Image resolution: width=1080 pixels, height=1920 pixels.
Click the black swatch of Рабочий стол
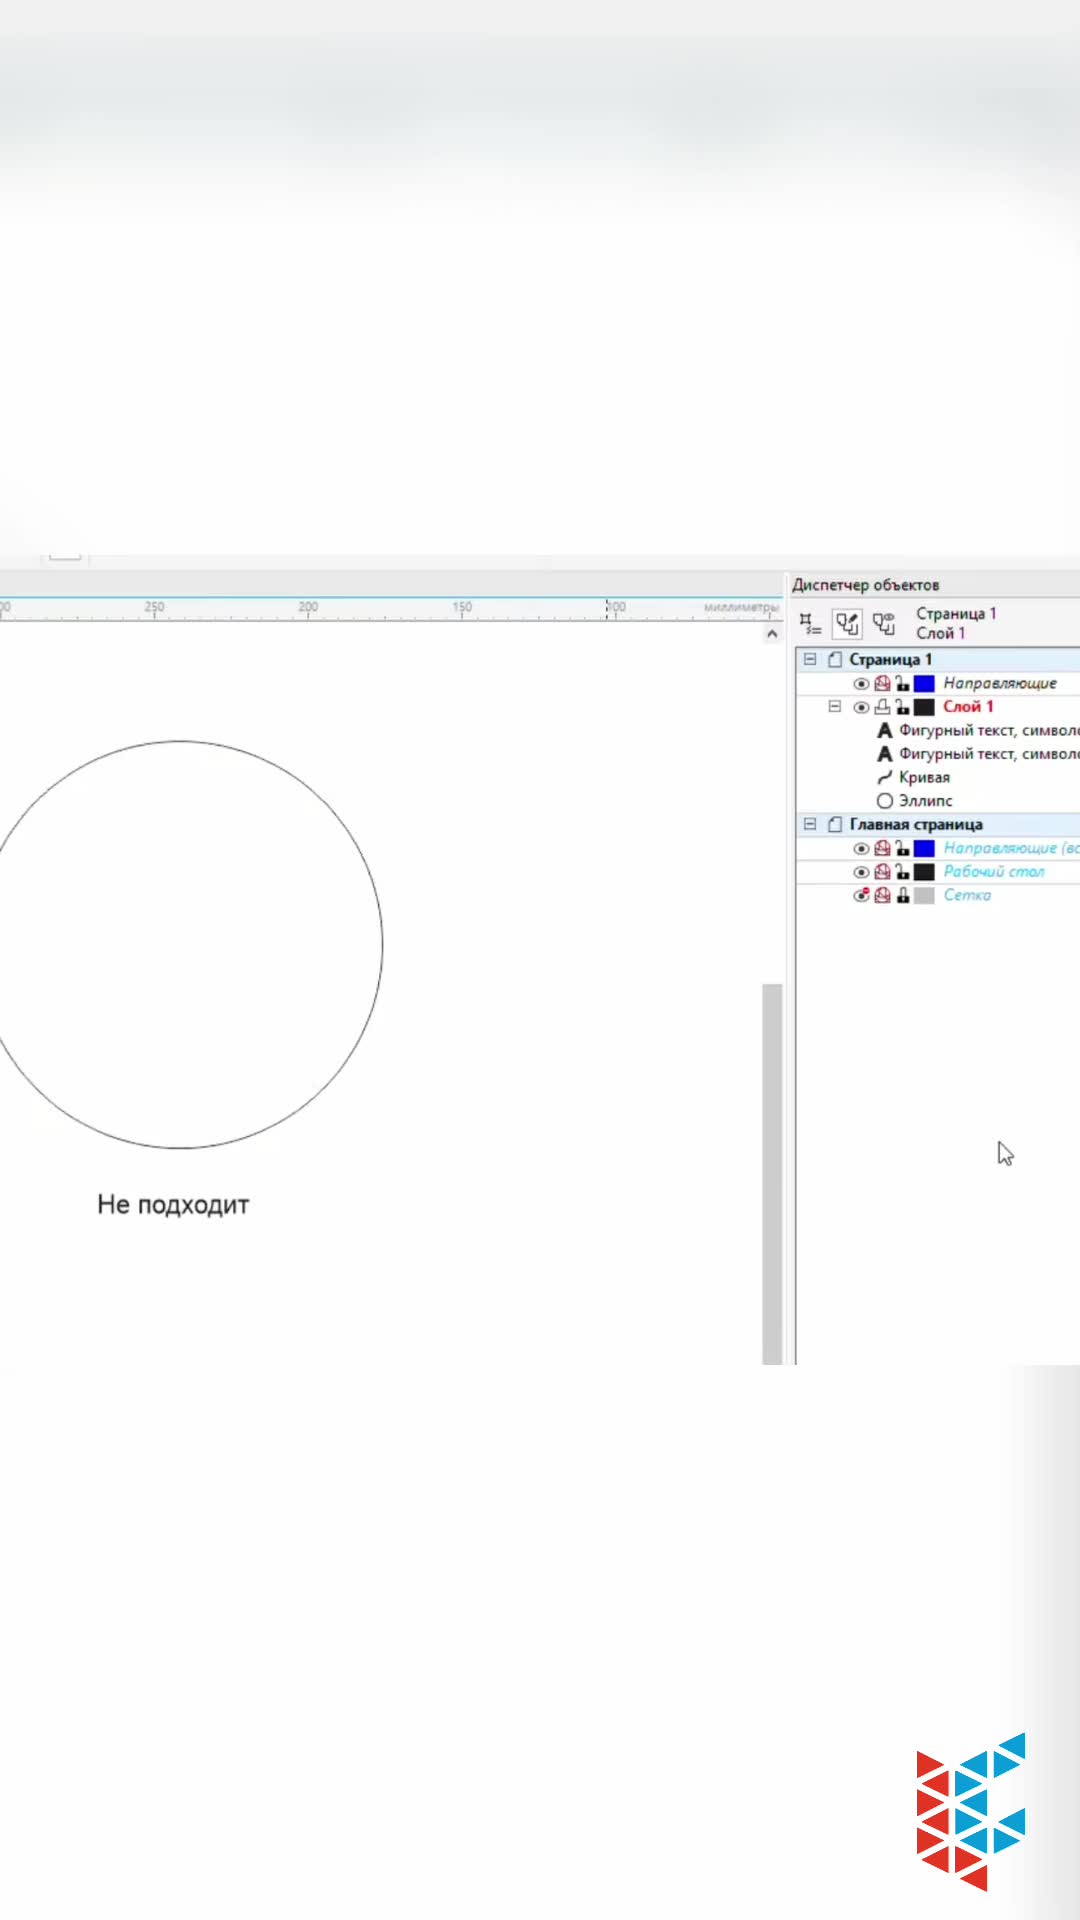[x=924, y=872]
